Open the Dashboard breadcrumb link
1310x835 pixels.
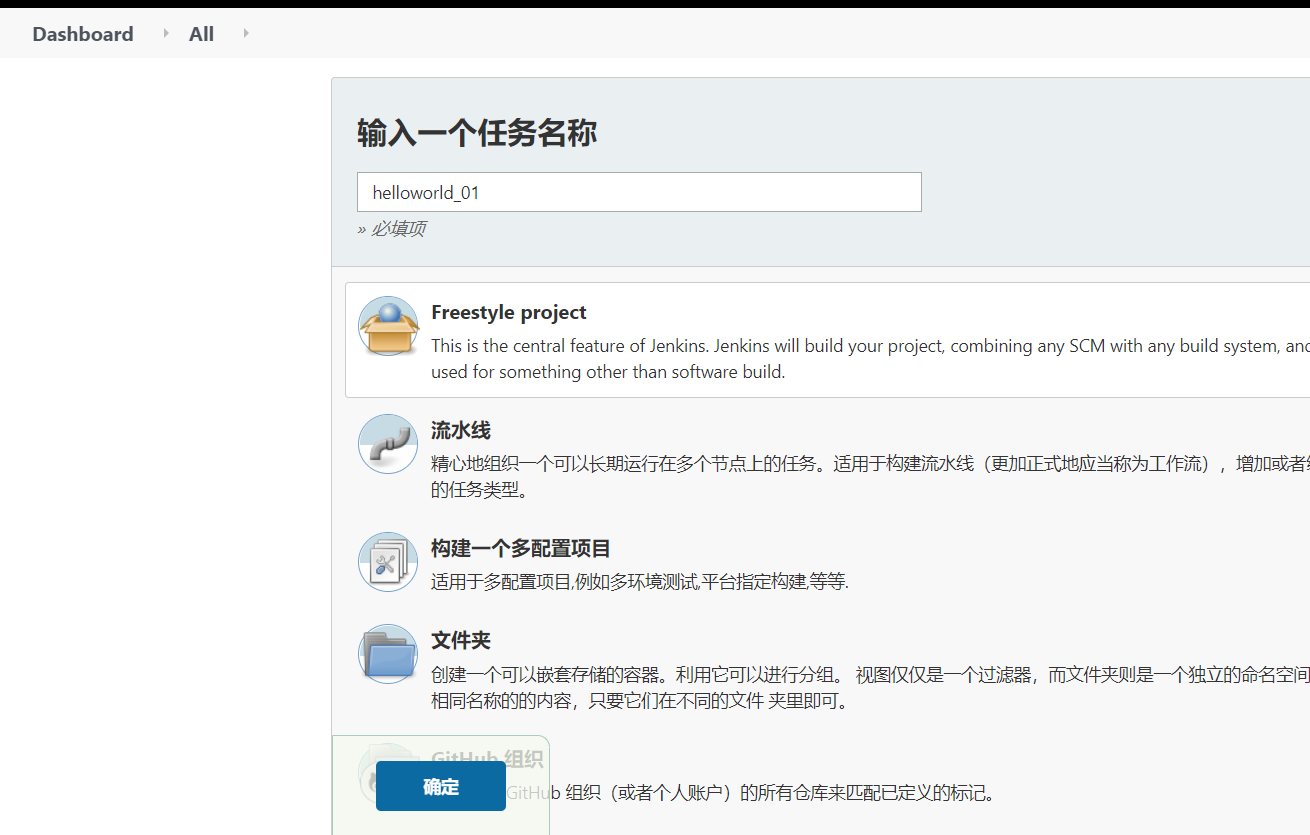coord(83,34)
